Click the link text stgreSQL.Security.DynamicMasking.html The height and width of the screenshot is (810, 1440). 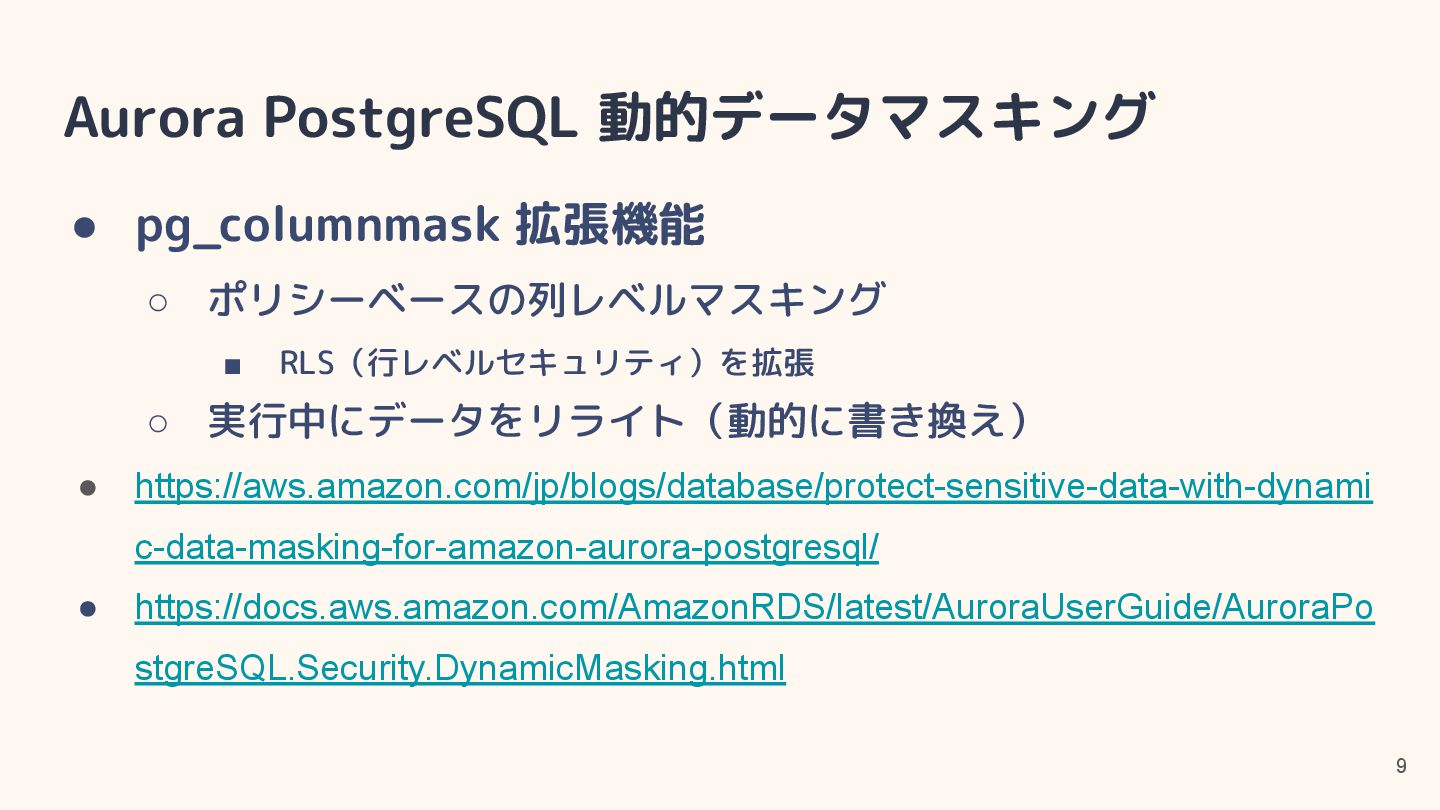click(x=460, y=667)
